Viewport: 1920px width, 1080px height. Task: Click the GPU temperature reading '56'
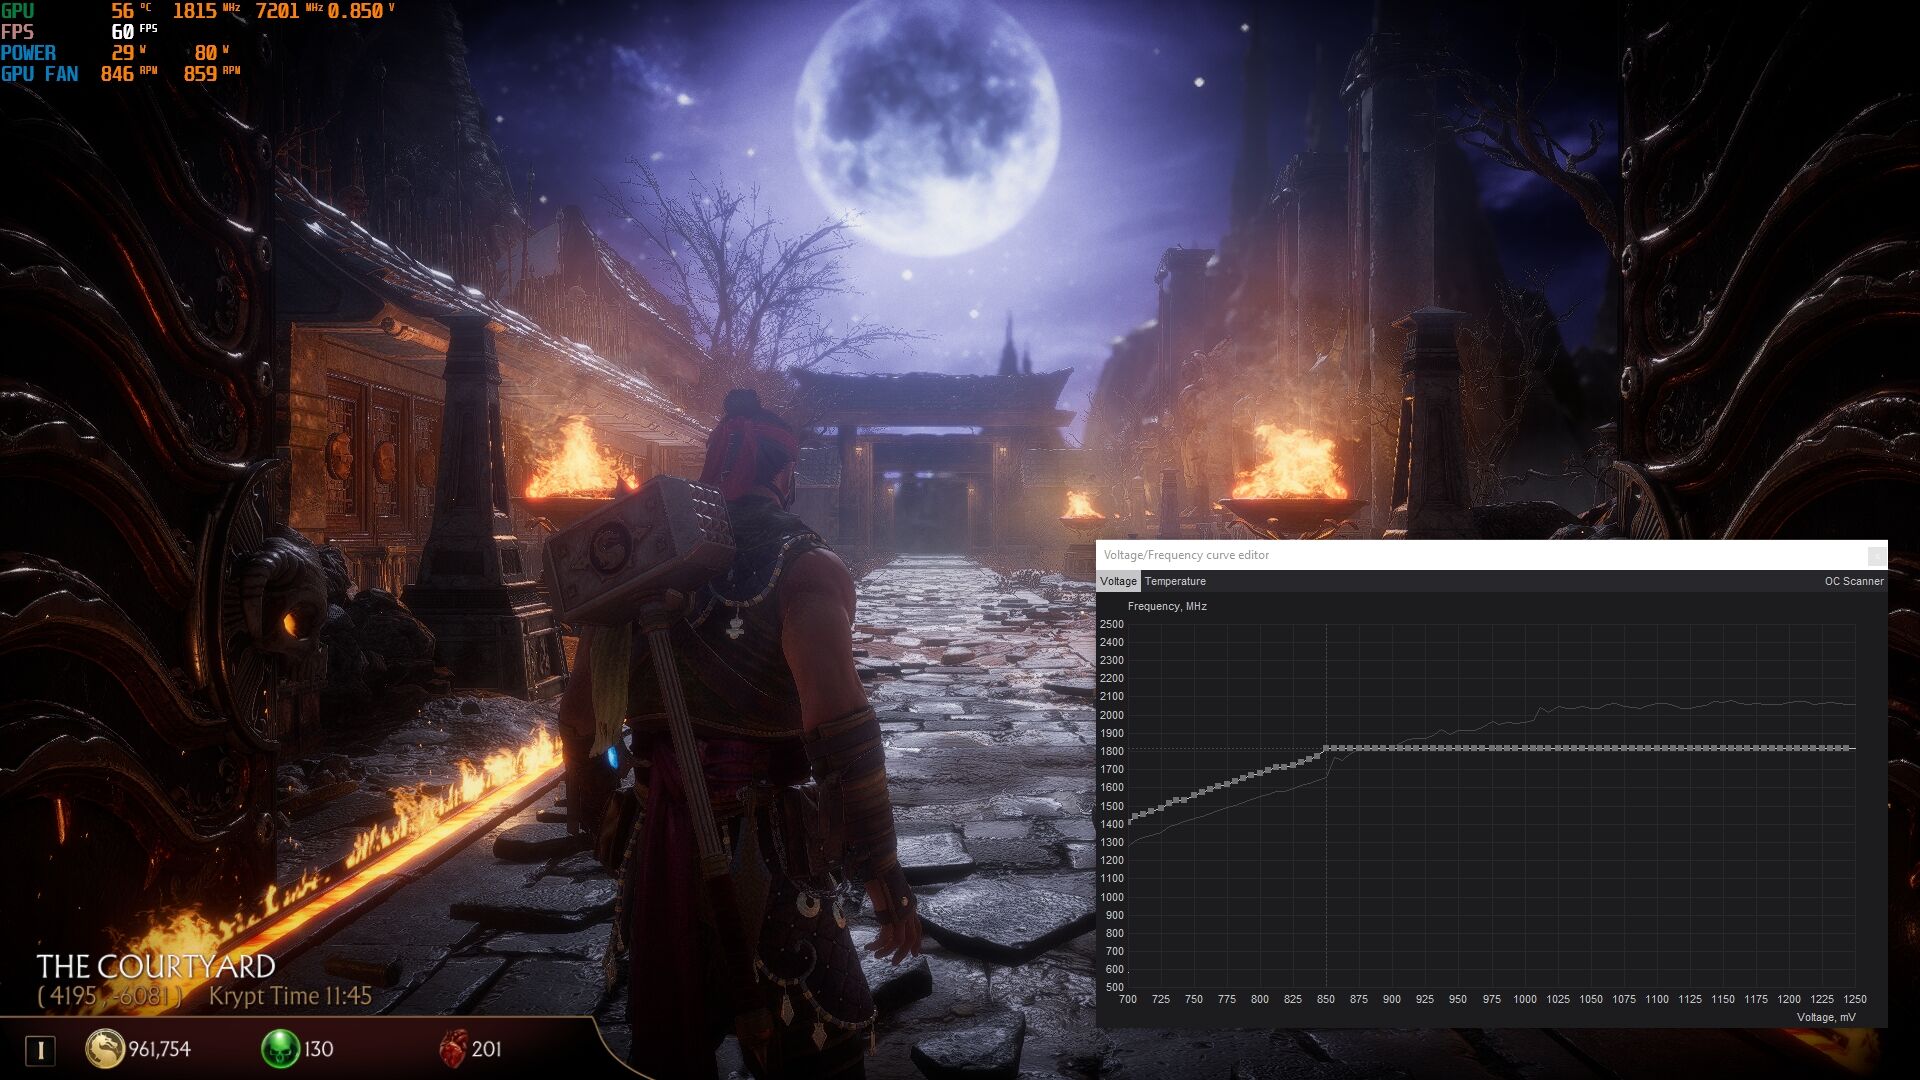122,11
